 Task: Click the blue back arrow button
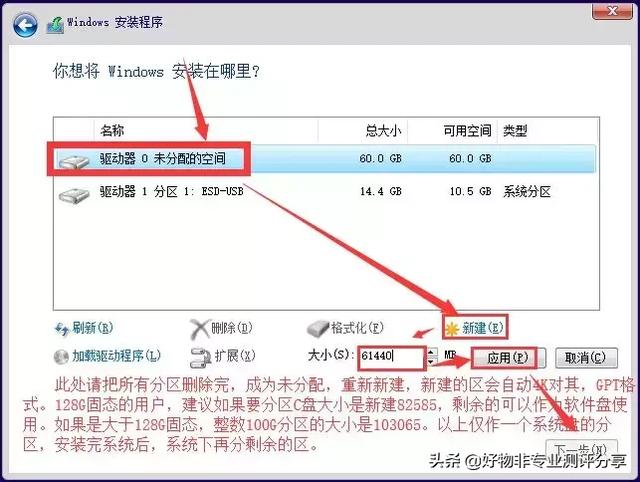point(25,25)
